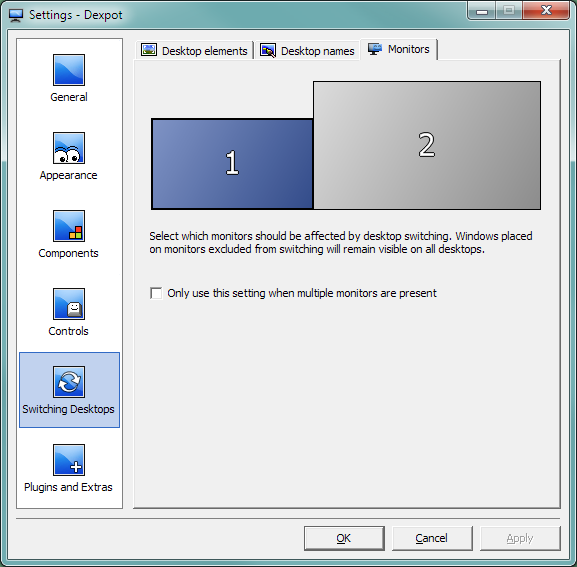This screenshot has width=577, height=567.
Task: Switch to the Desktop elements tab
Action: click(194, 50)
